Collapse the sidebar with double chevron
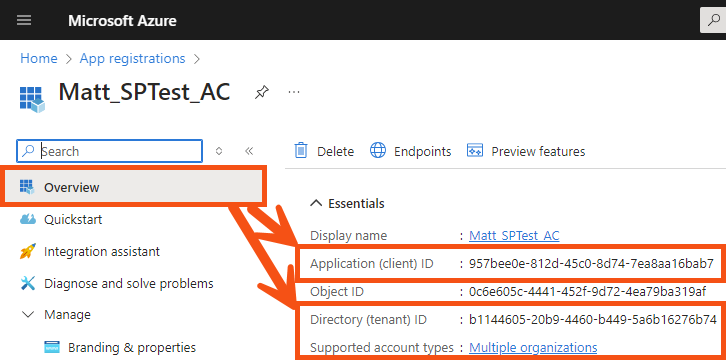 click(x=249, y=151)
